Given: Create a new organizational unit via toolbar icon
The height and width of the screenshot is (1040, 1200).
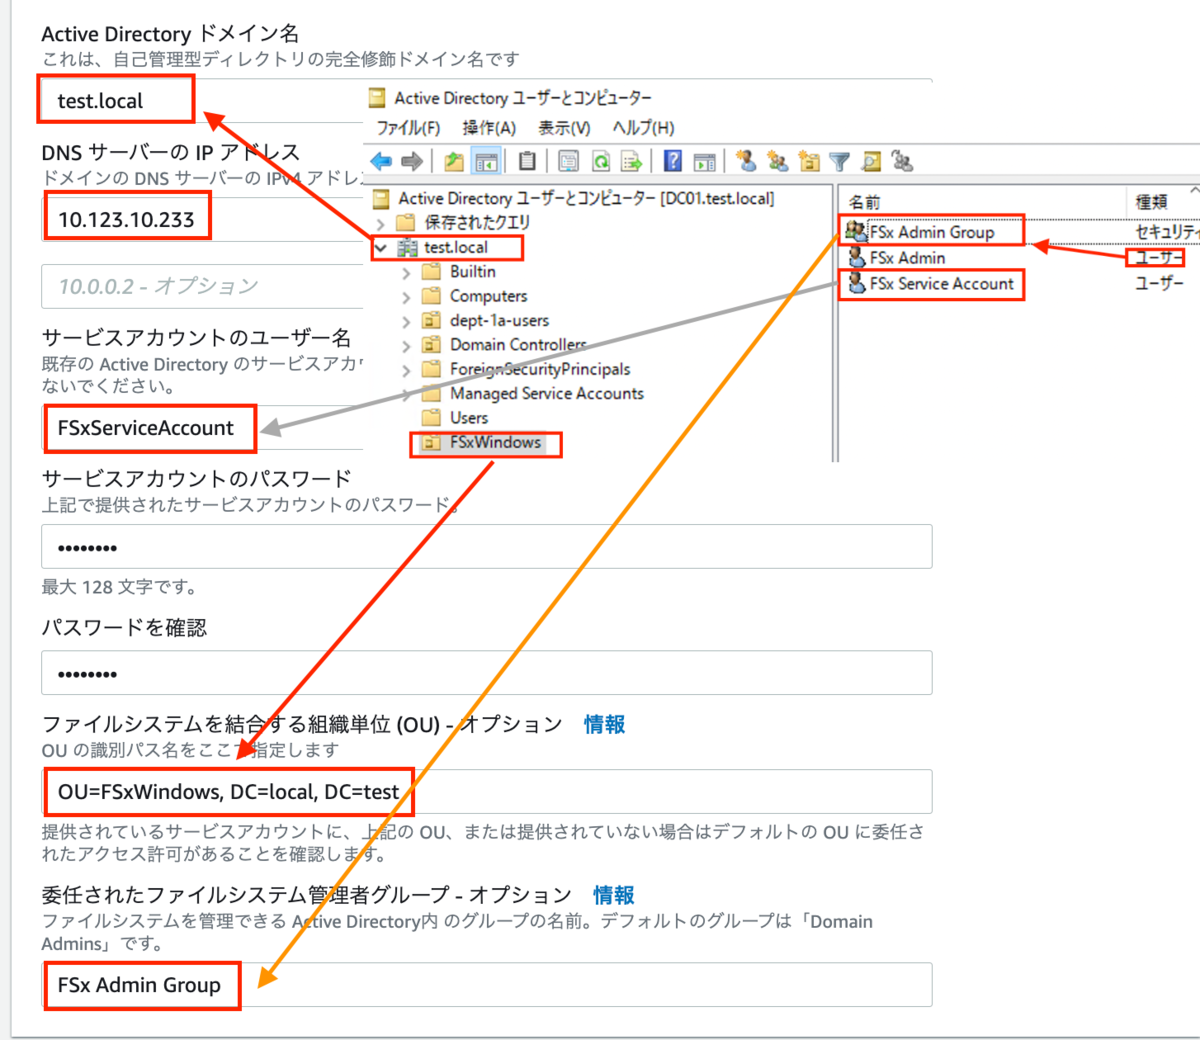Looking at the screenshot, I should [x=809, y=161].
